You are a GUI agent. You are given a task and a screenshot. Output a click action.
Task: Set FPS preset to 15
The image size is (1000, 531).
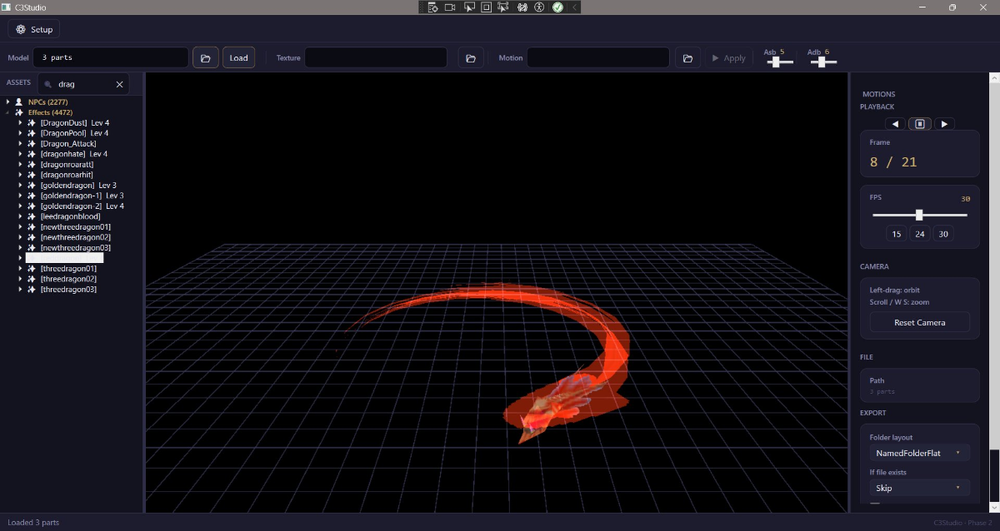pyautogui.click(x=896, y=234)
